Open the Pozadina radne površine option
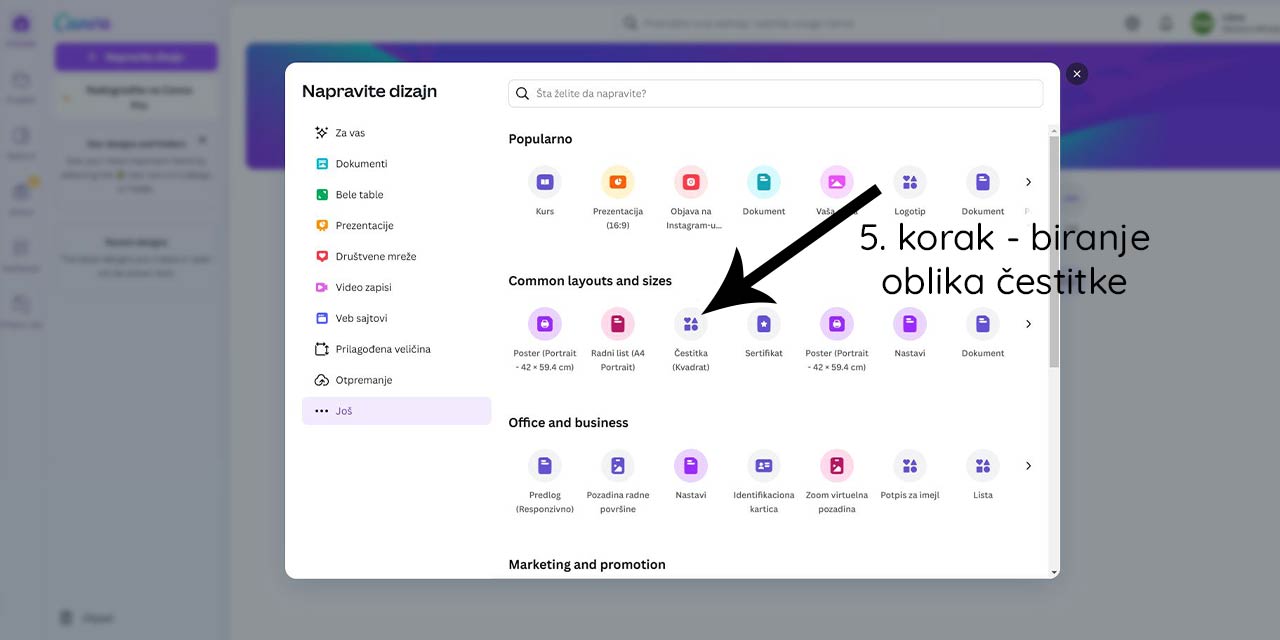 617,466
